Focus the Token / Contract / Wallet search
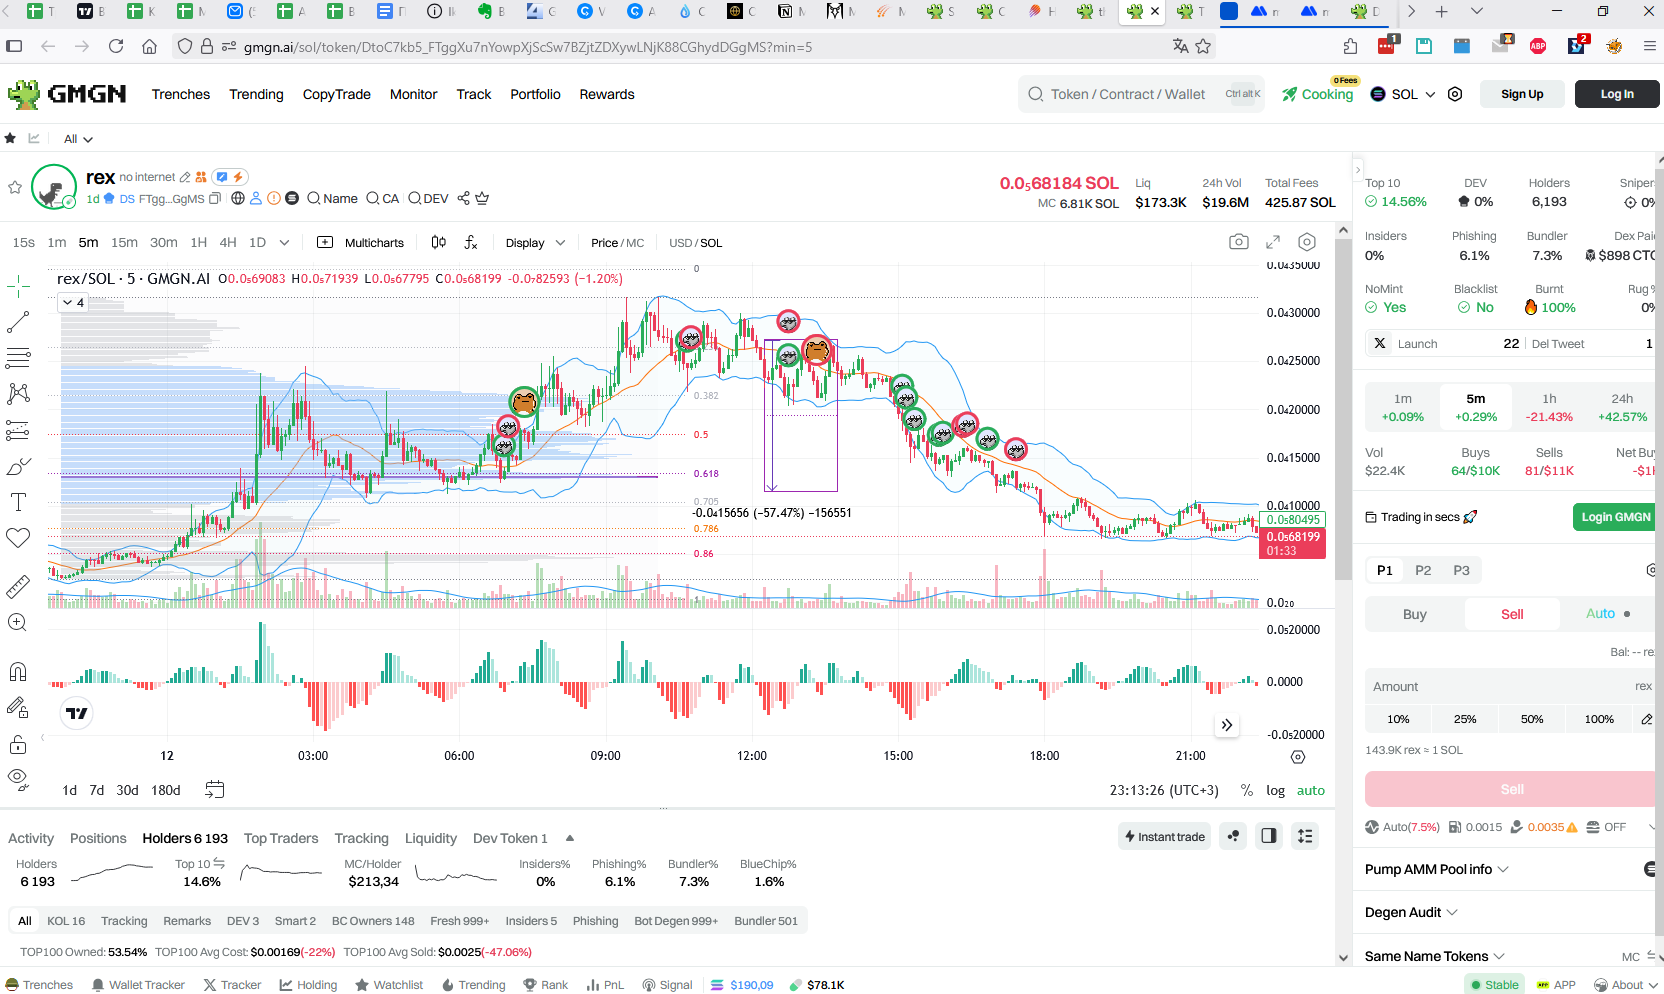Viewport: 1664px width, 994px height. pyautogui.click(x=1141, y=94)
